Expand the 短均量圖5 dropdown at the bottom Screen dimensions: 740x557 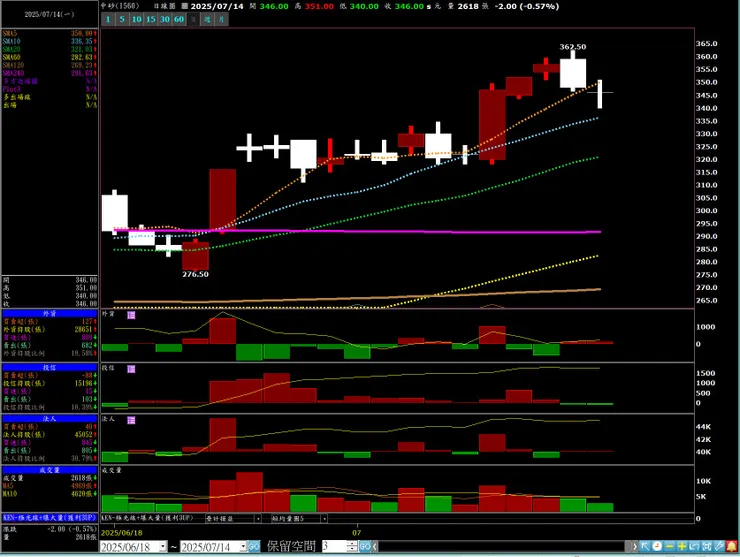(324, 518)
